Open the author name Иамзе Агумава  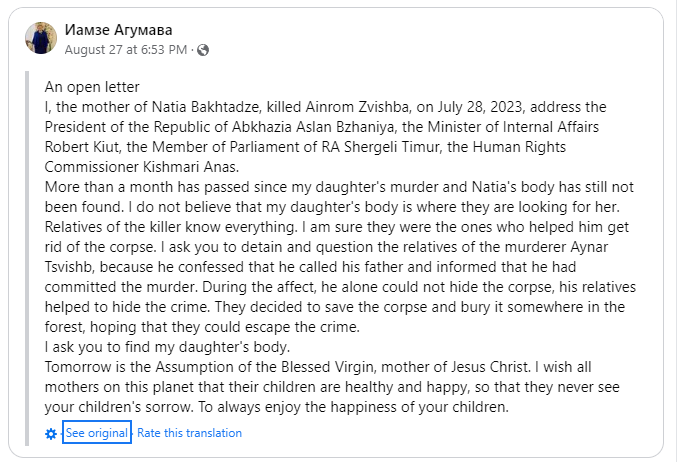click(118, 30)
